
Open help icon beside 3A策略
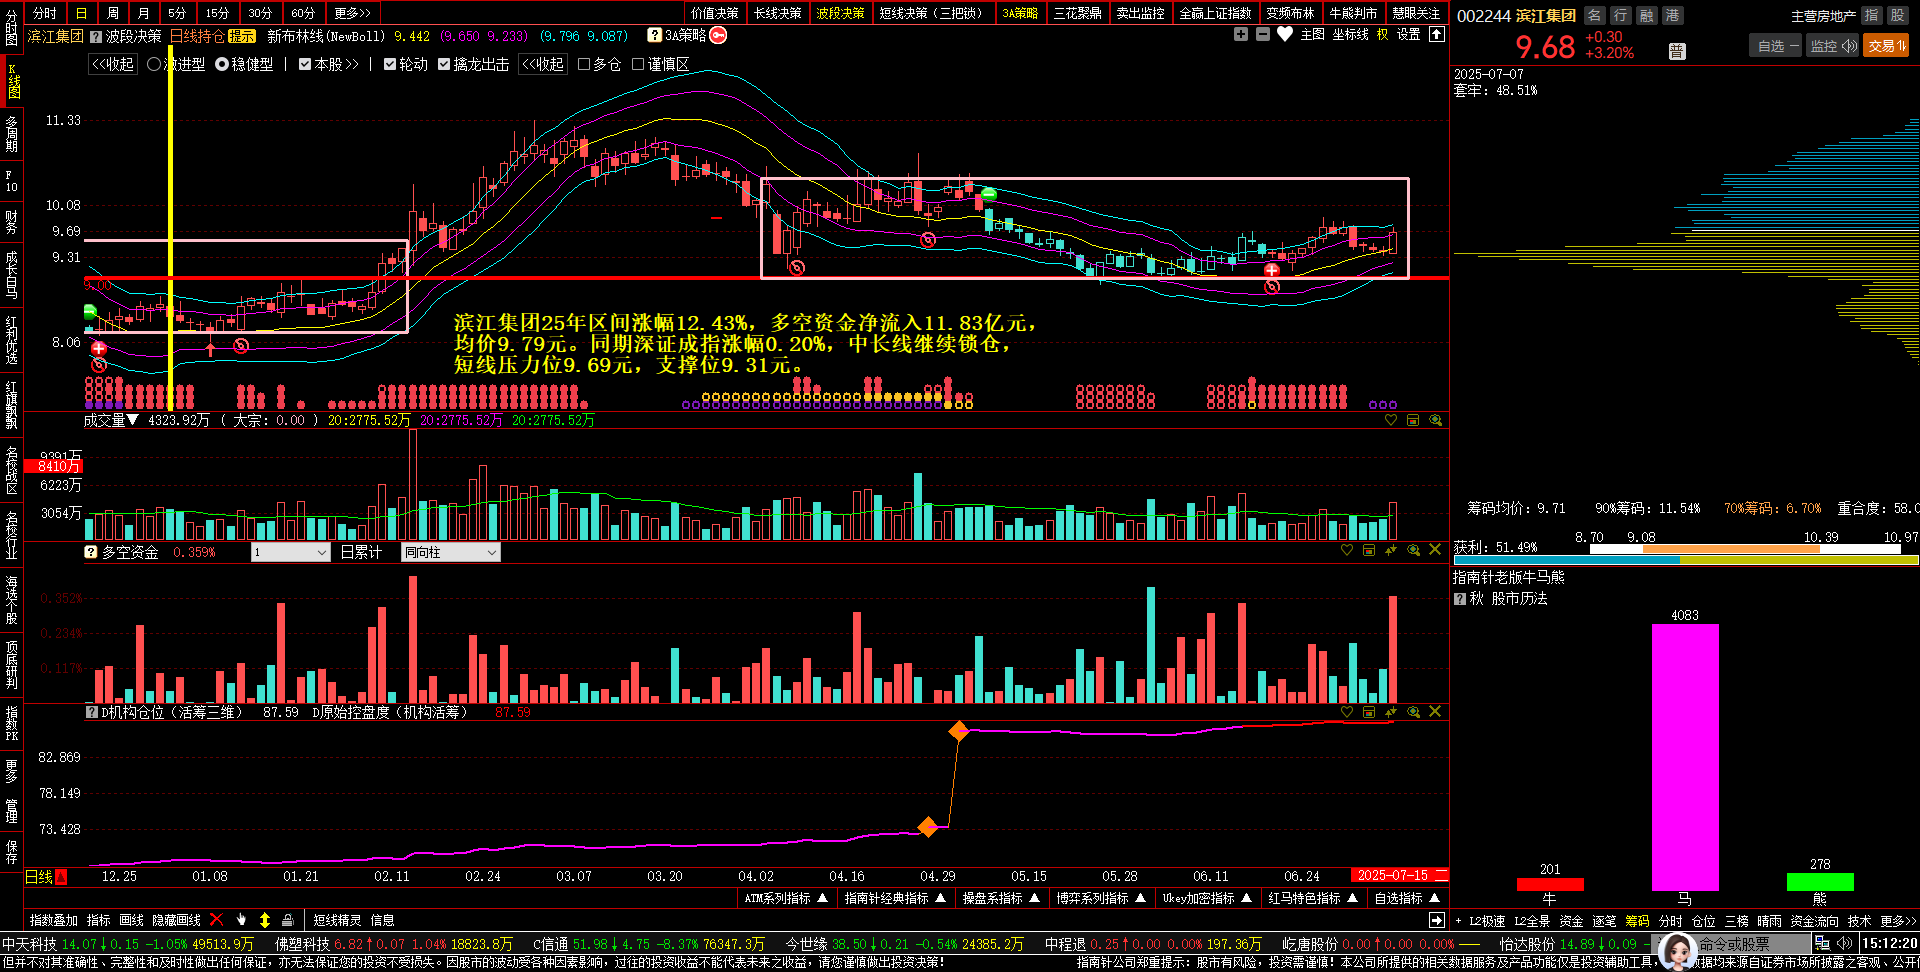tap(654, 35)
